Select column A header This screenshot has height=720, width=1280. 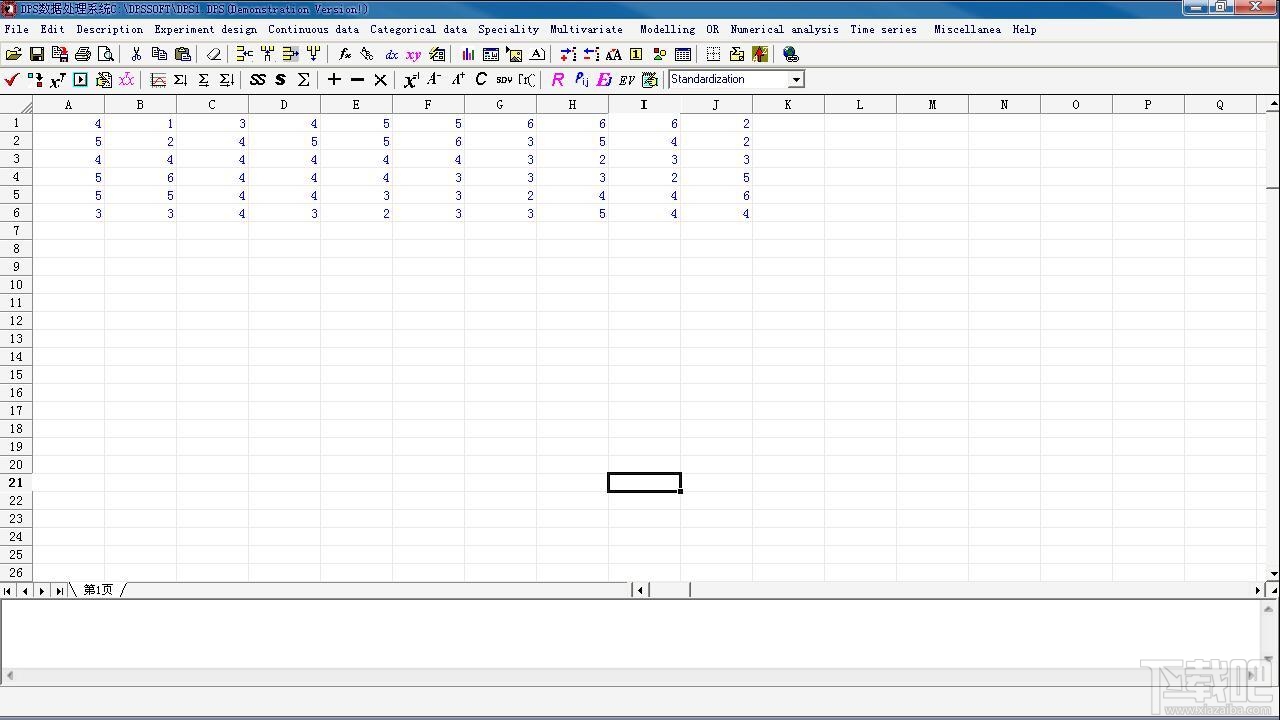68,104
